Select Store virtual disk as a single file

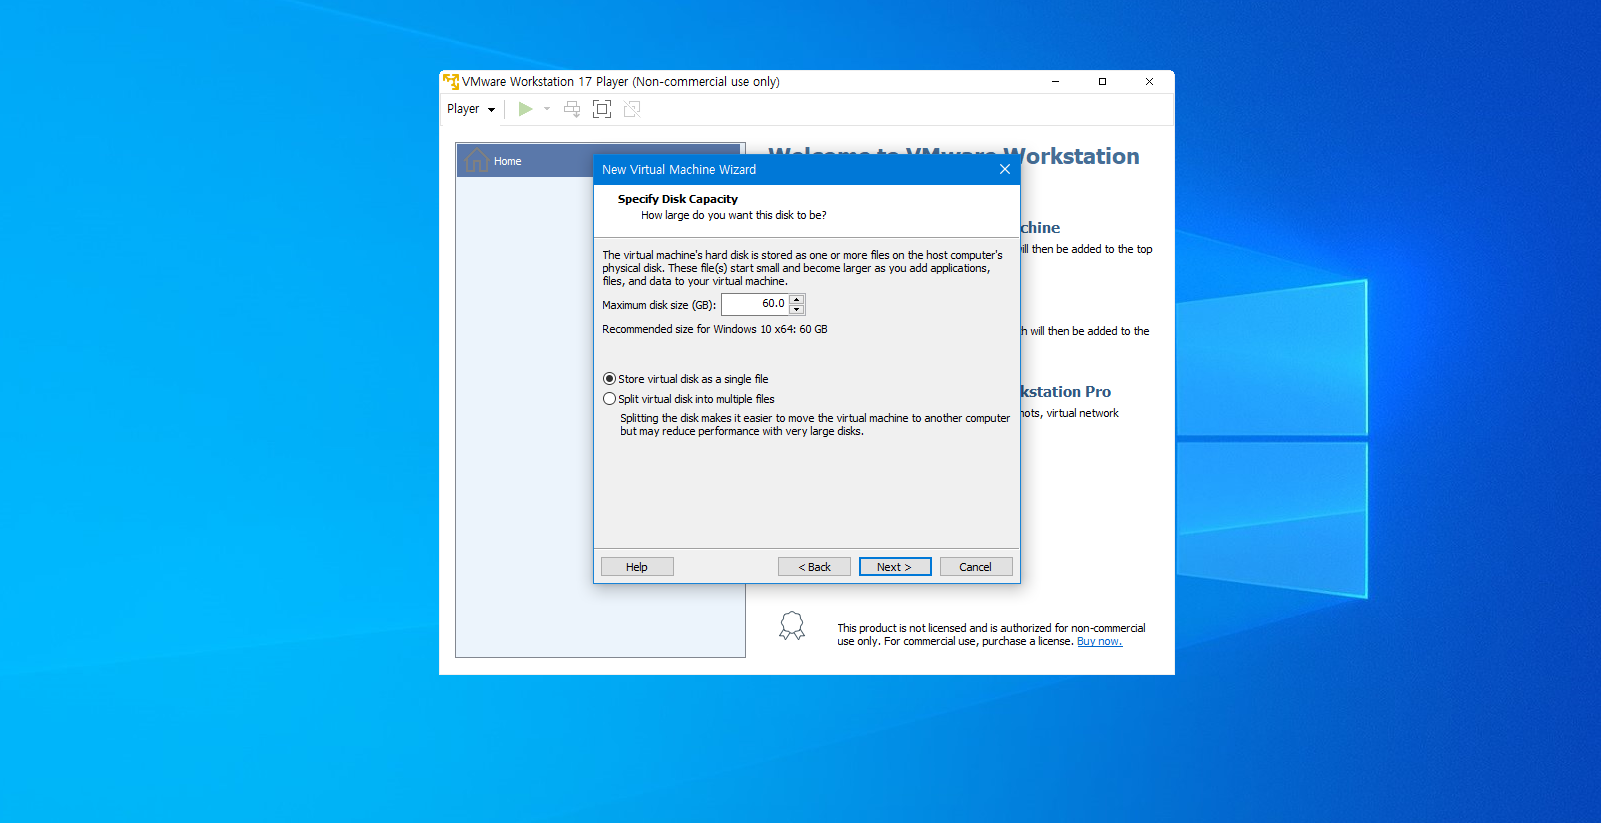[686, 379]
